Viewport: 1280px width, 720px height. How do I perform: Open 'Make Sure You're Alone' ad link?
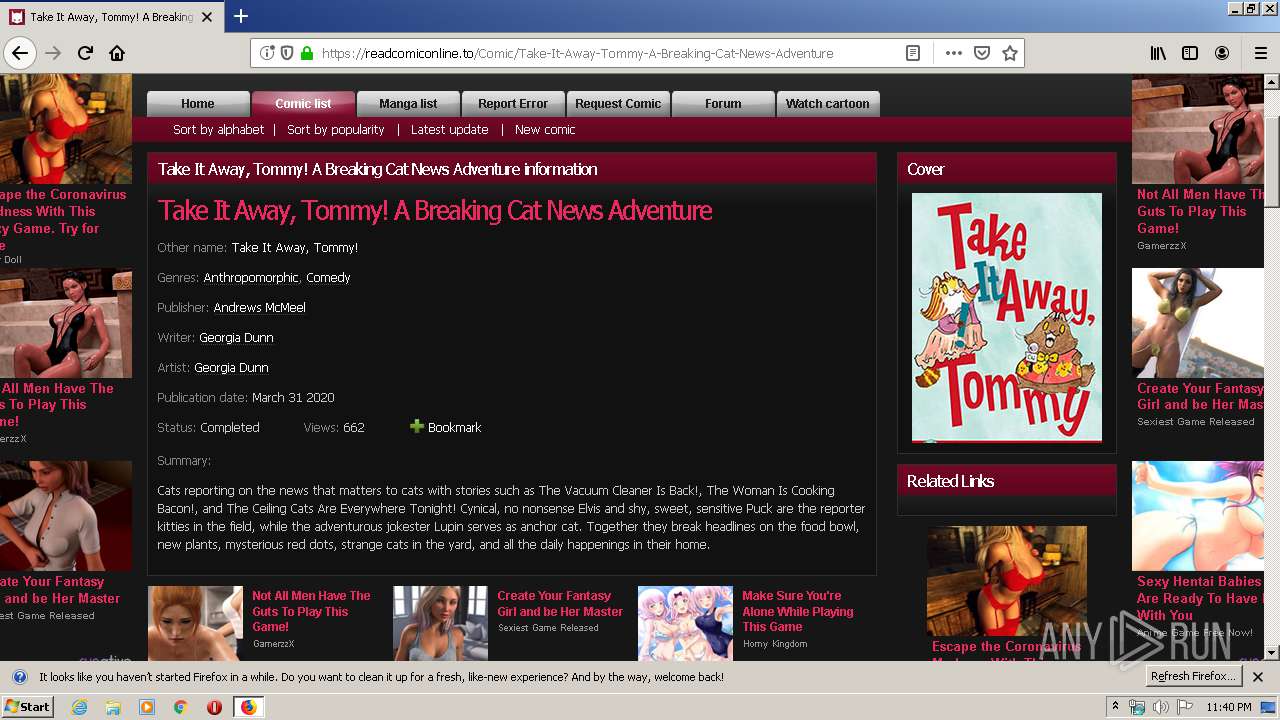tap(798, 611)
